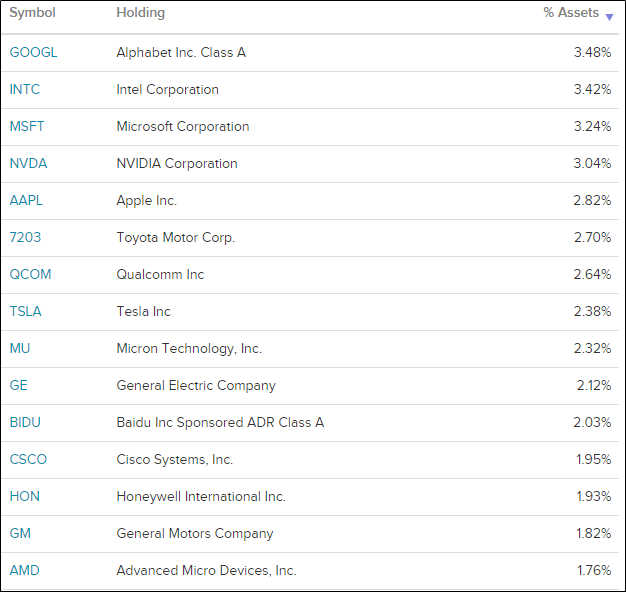Open the AAPL symbol link
This screenshot has height=592, width=626.
coord(26,200)
